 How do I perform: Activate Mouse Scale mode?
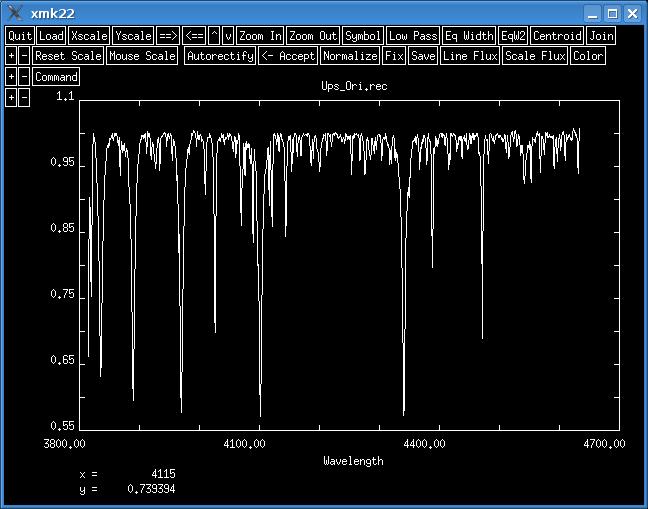click(x=142, y=56)
